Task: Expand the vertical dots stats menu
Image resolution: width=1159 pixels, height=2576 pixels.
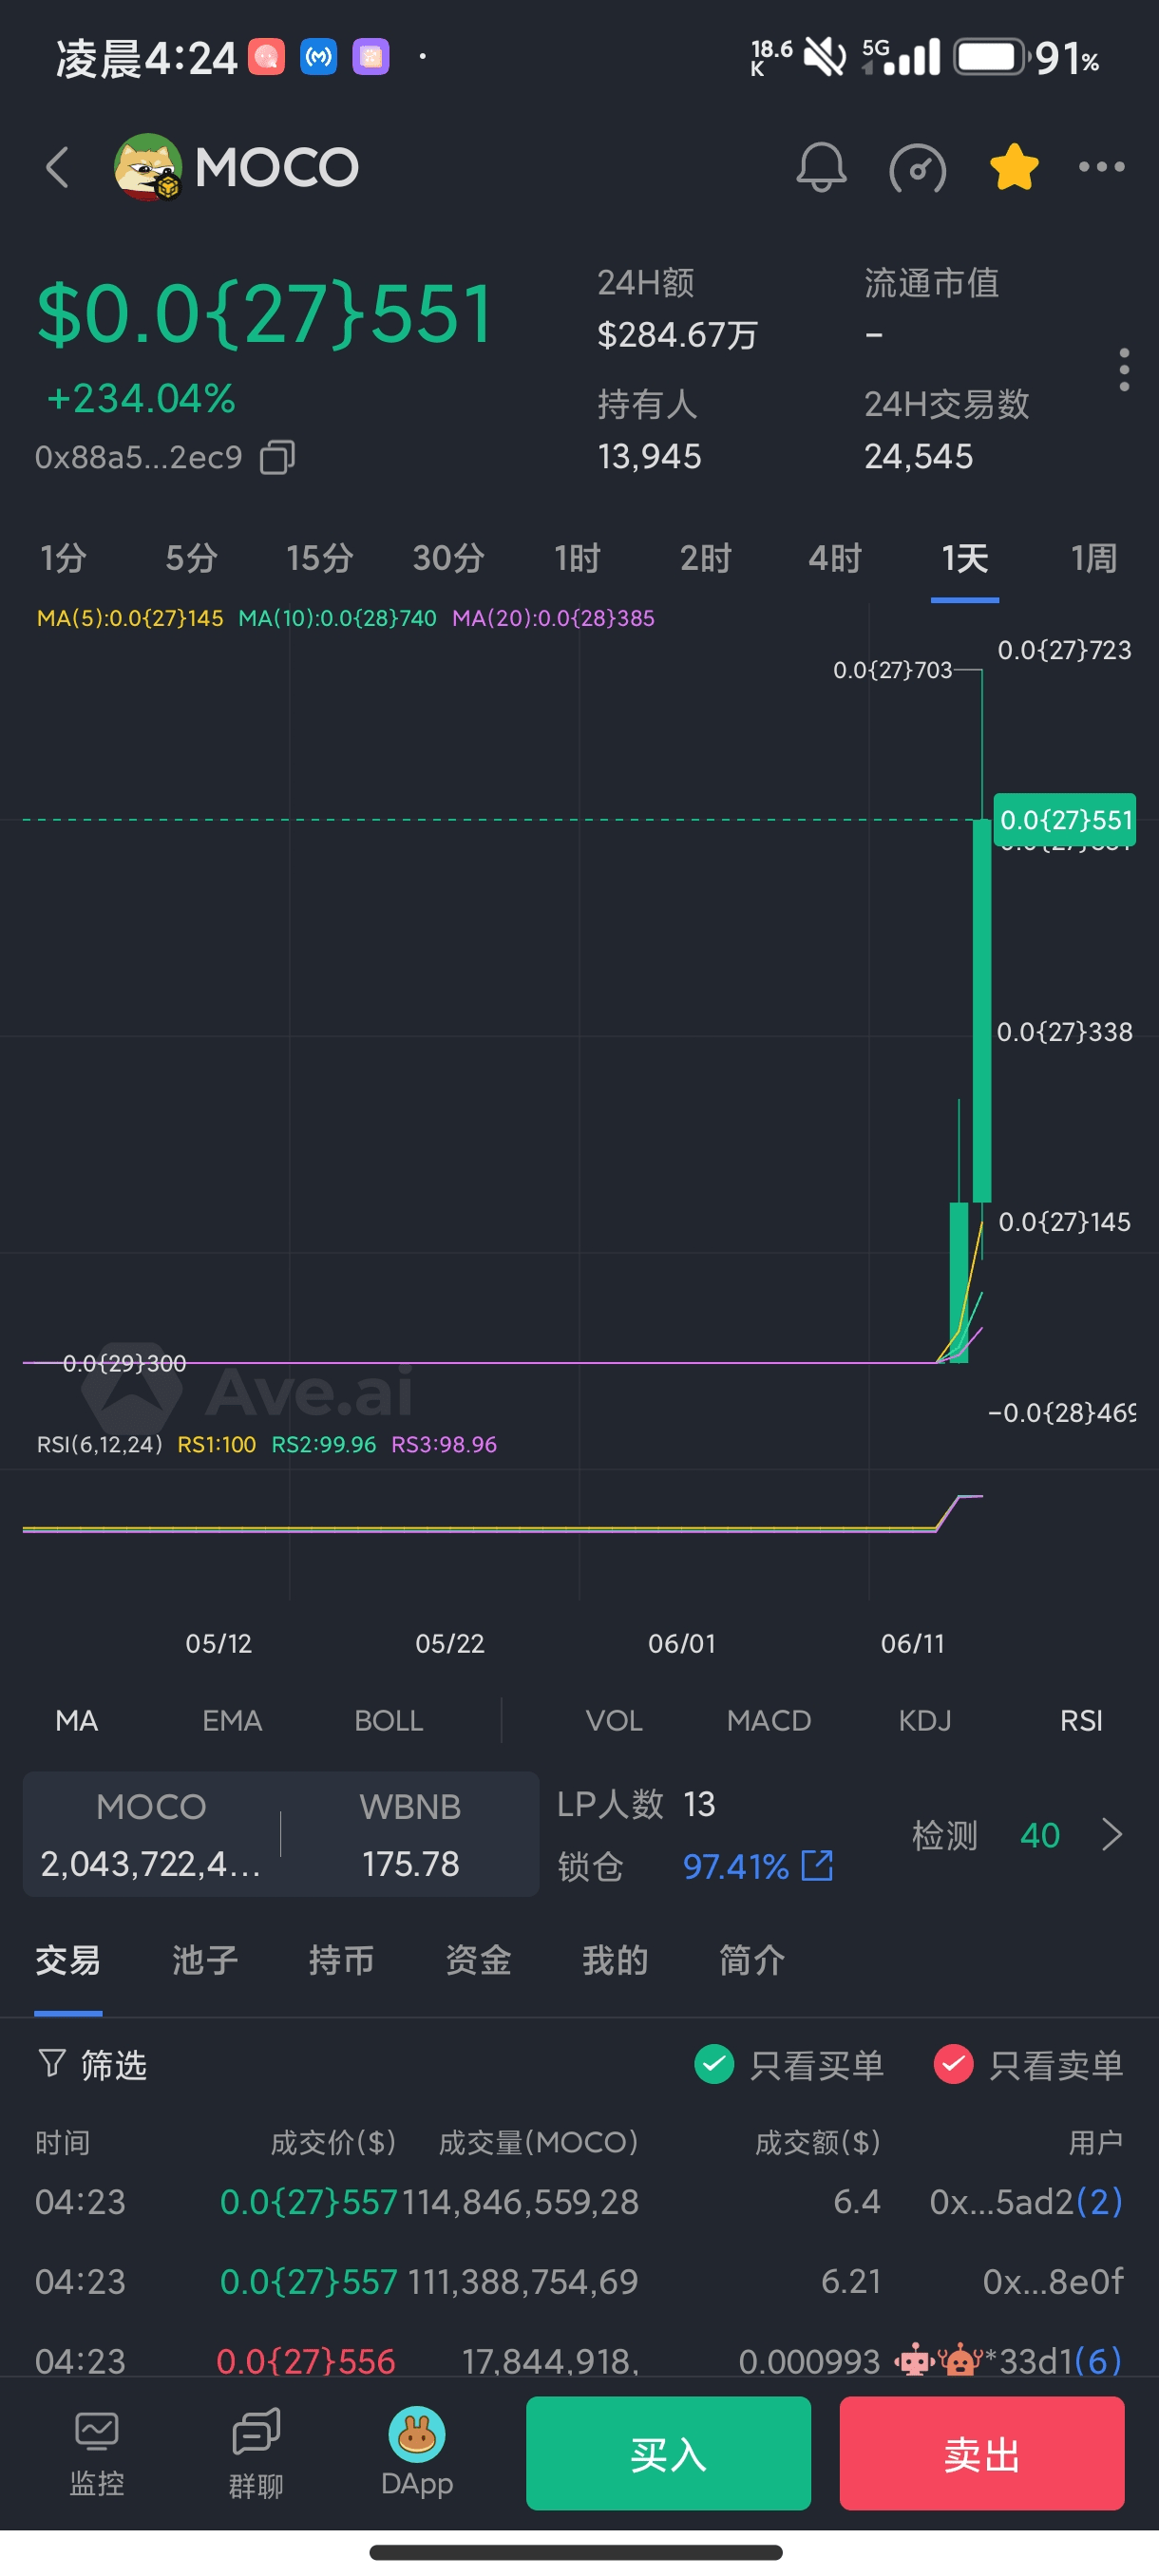Action: (1124, 370)
